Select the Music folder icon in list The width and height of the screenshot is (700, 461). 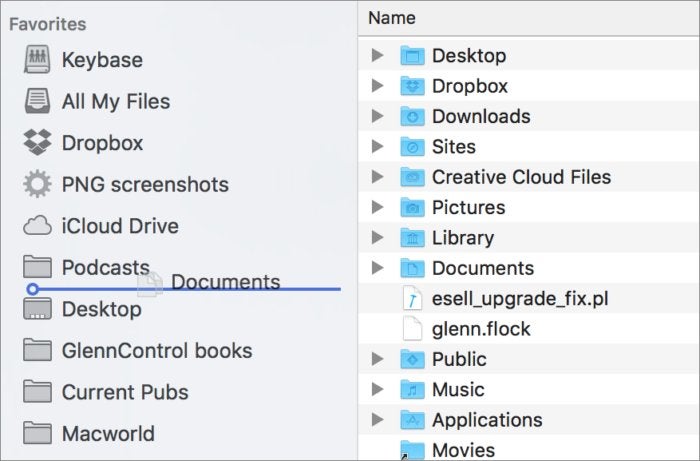(x=412, y=390)
